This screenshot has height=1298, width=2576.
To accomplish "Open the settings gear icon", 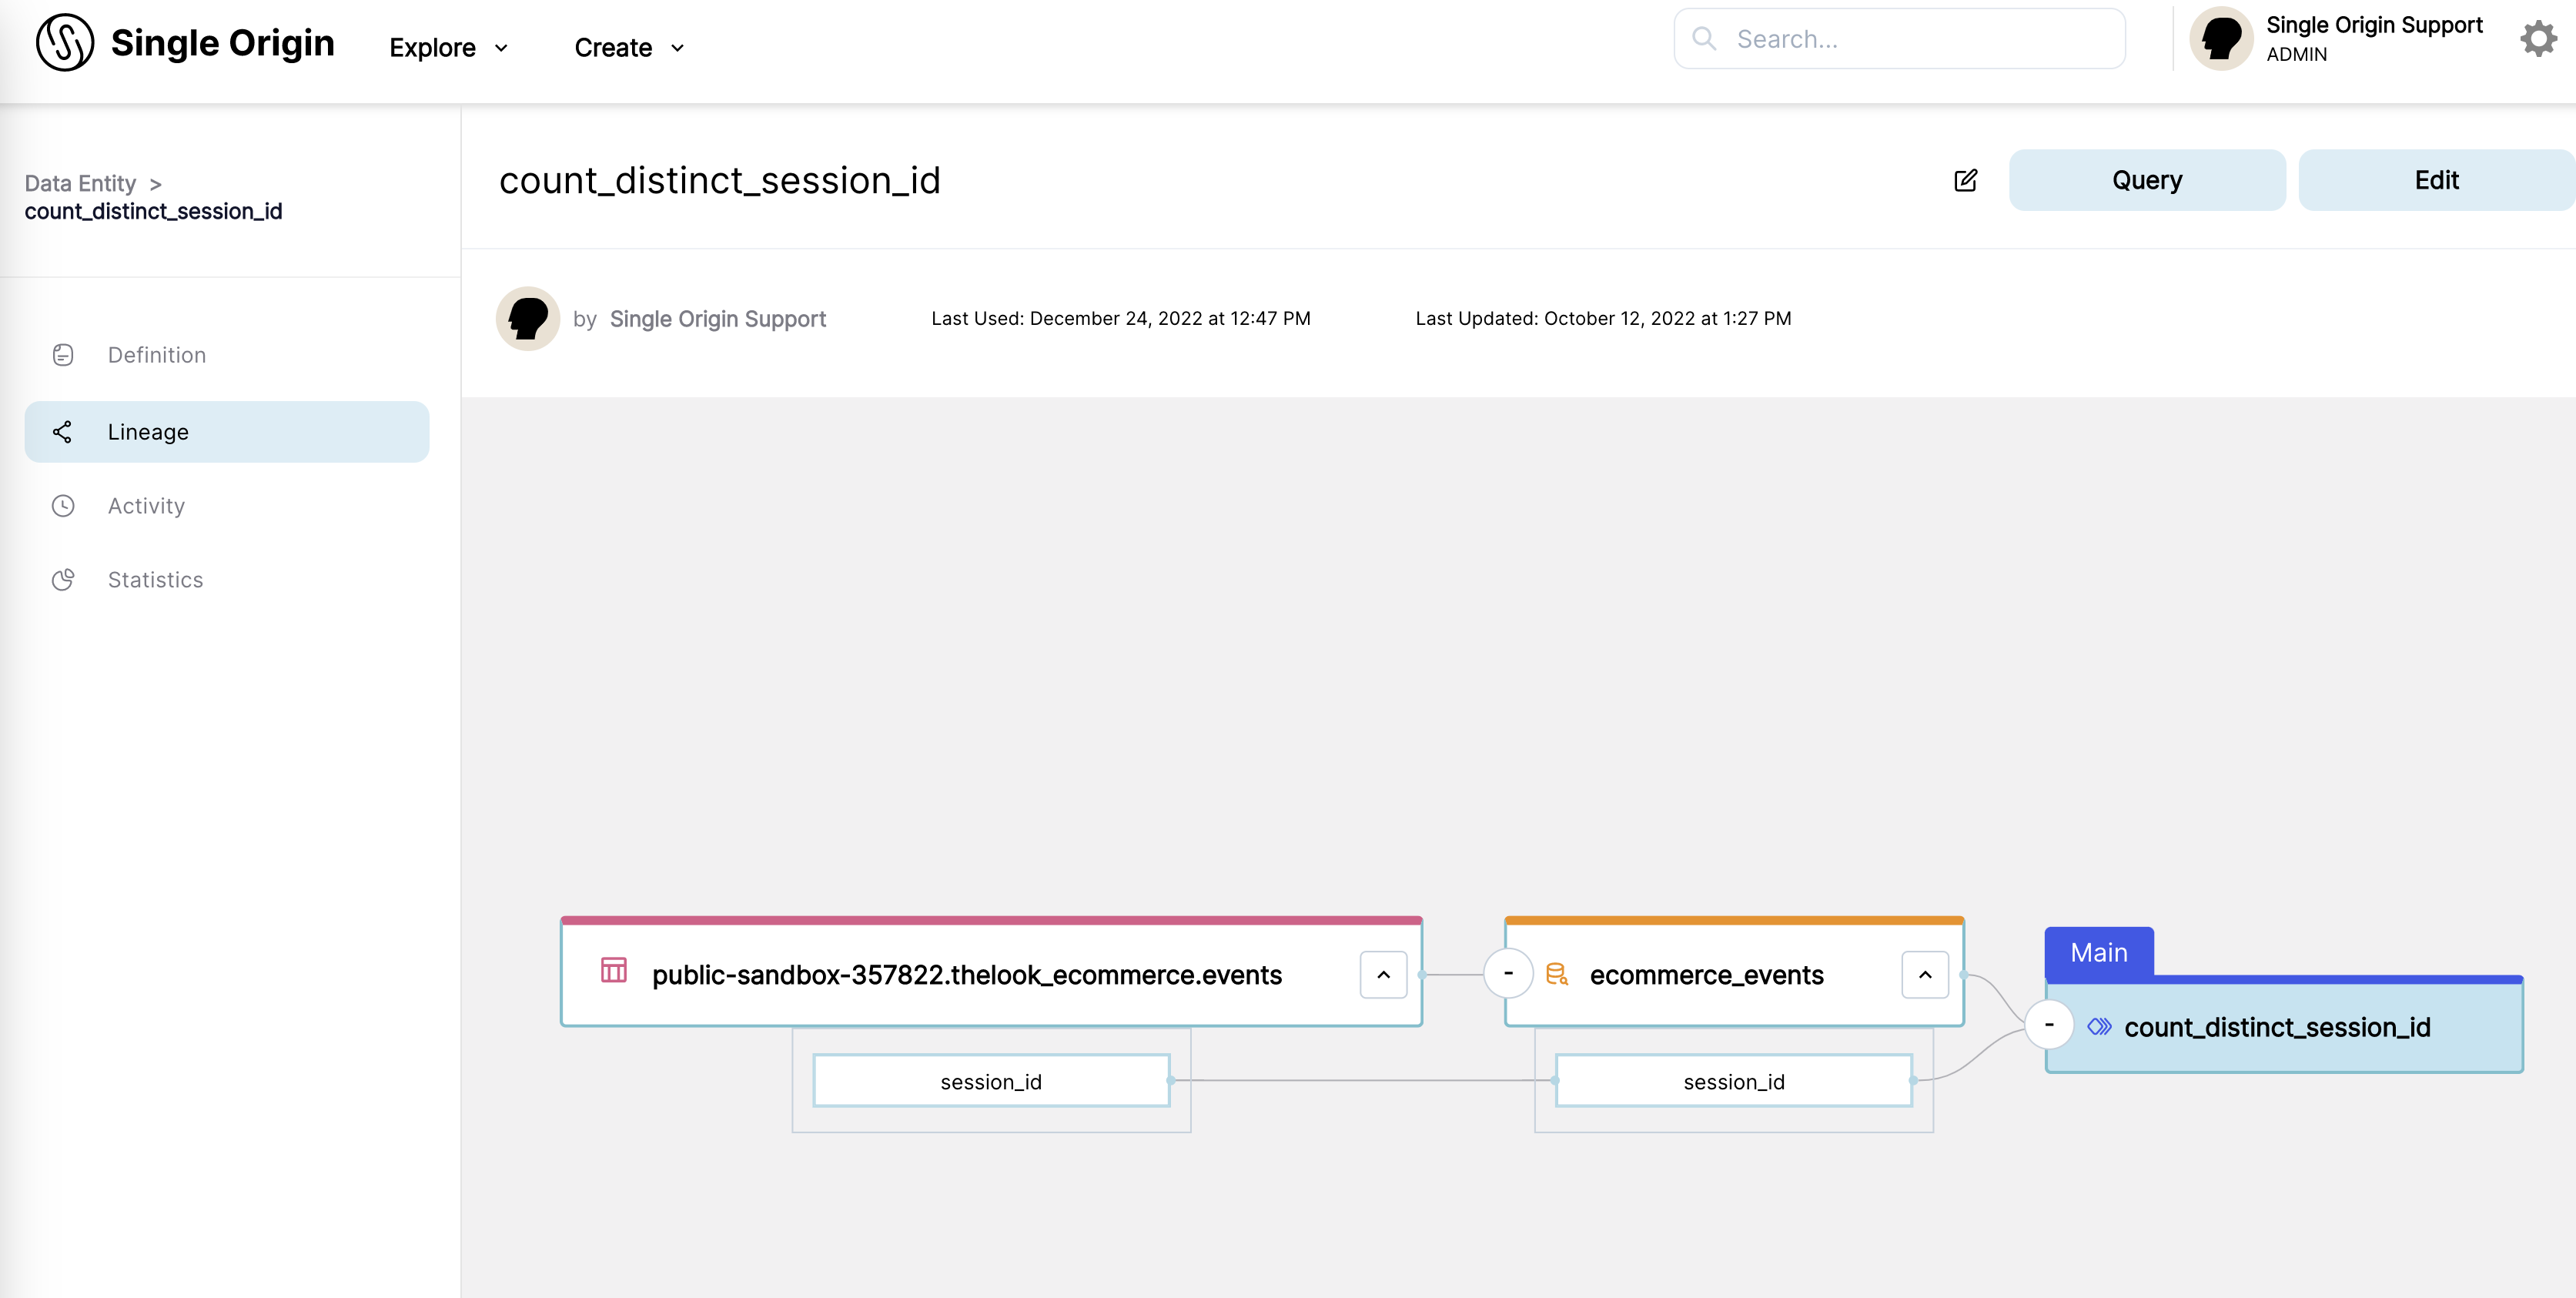I will [x=2538, y=39].
